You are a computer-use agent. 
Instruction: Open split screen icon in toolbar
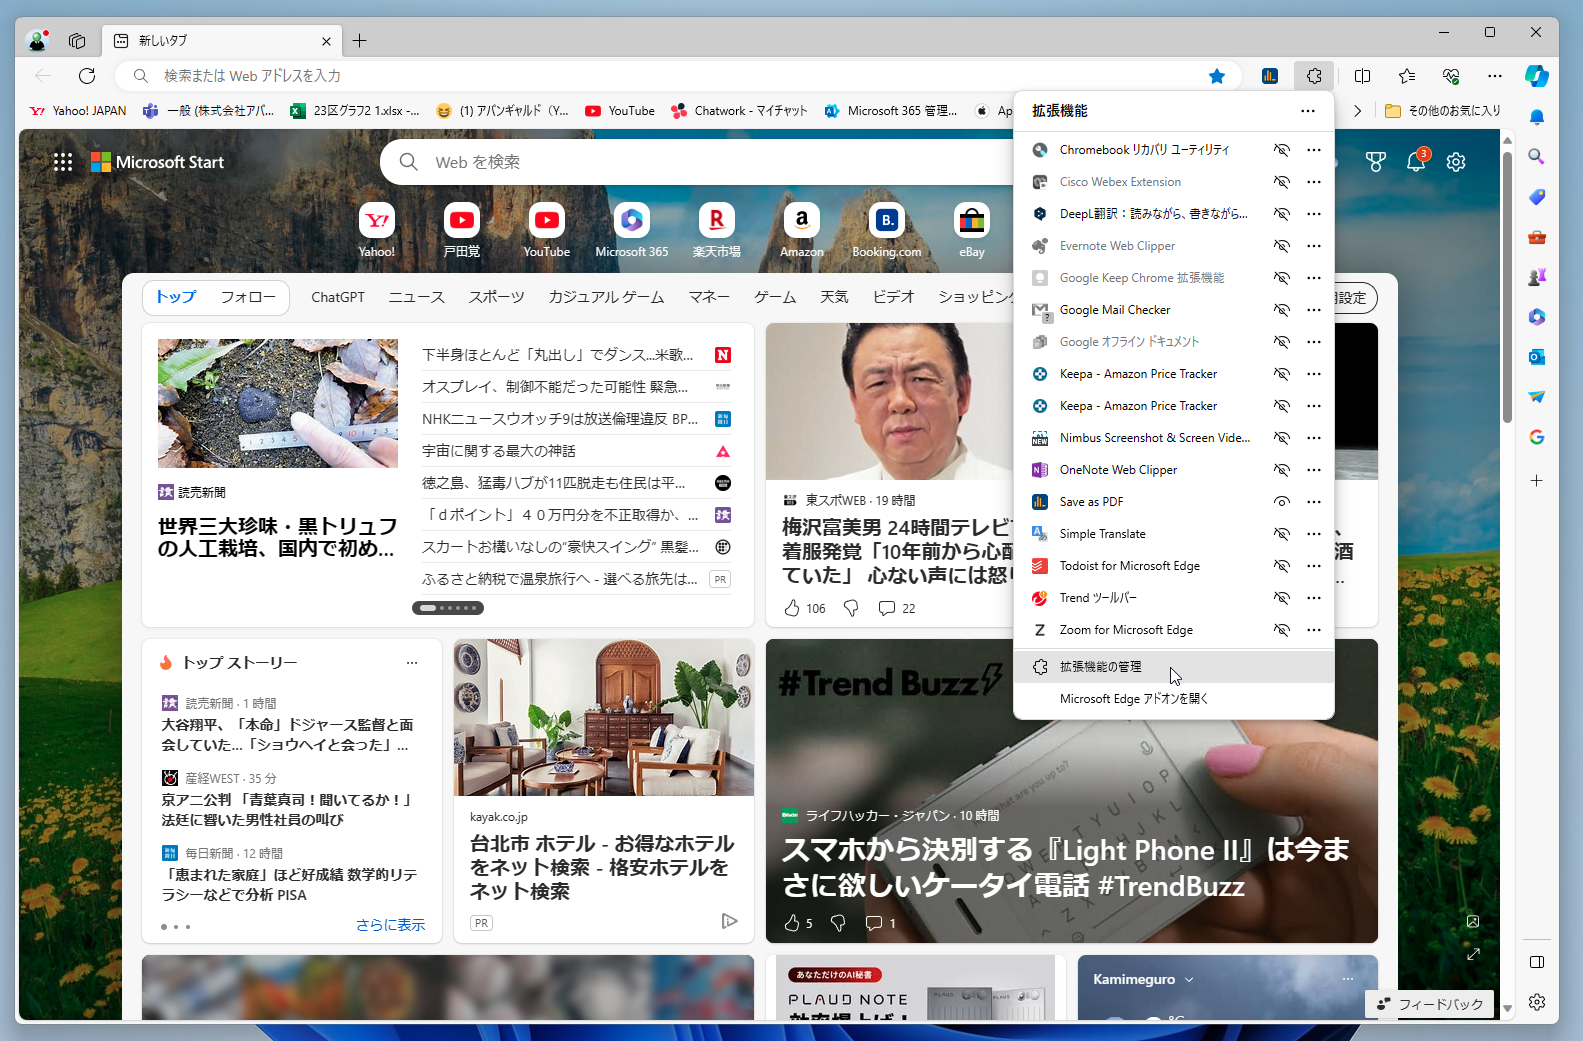[x=1362, y=76]
